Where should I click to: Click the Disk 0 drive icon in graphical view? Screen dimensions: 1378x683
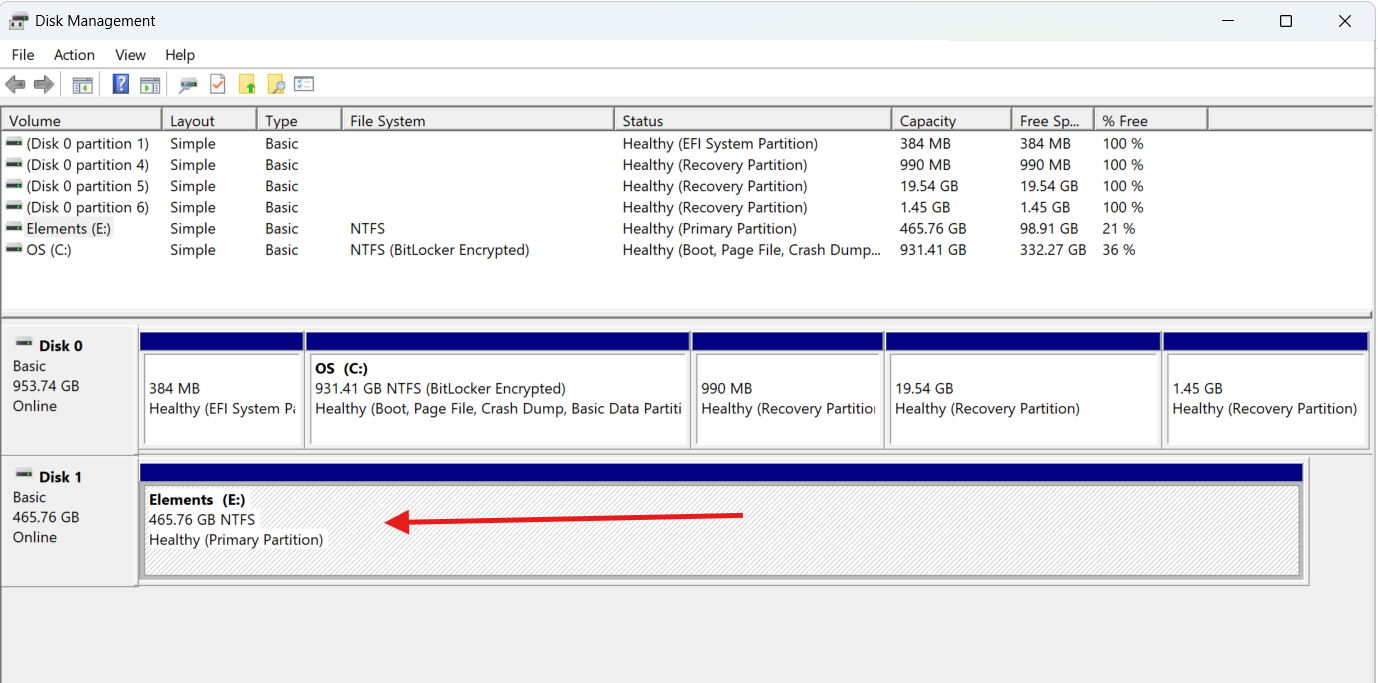coord(24,343)
